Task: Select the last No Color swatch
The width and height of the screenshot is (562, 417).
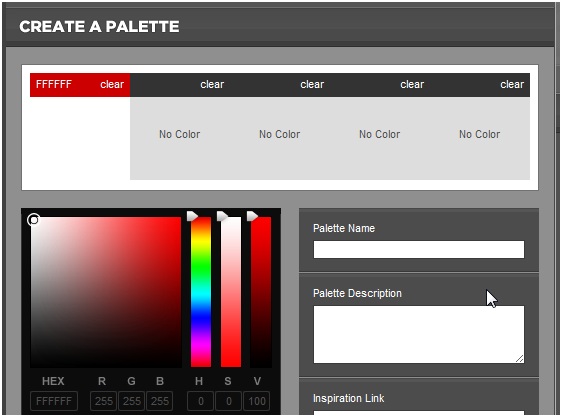Action: (480, 138)
